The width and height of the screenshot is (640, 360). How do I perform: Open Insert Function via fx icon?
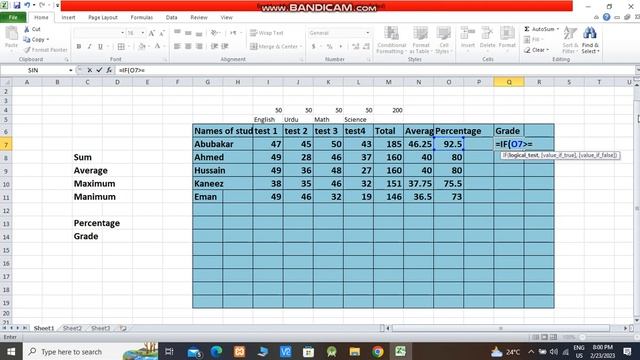pos(109,70)
